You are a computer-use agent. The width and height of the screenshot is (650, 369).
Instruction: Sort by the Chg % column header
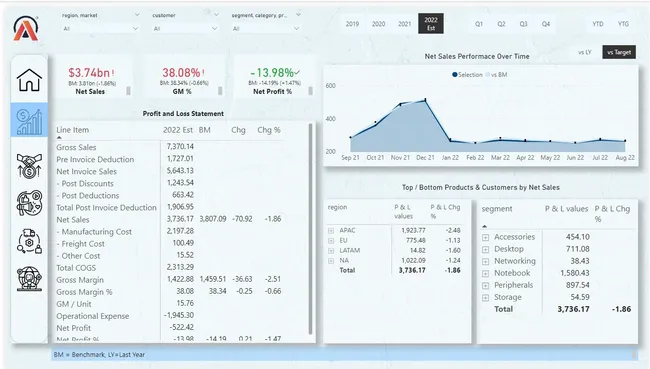click(269, 130)
